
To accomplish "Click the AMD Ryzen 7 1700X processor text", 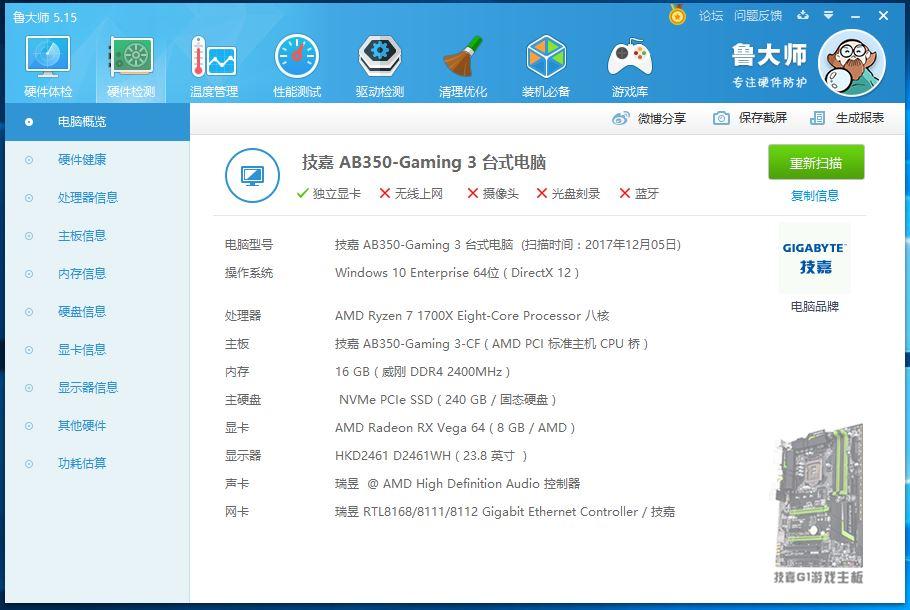I will click(472, 316).
